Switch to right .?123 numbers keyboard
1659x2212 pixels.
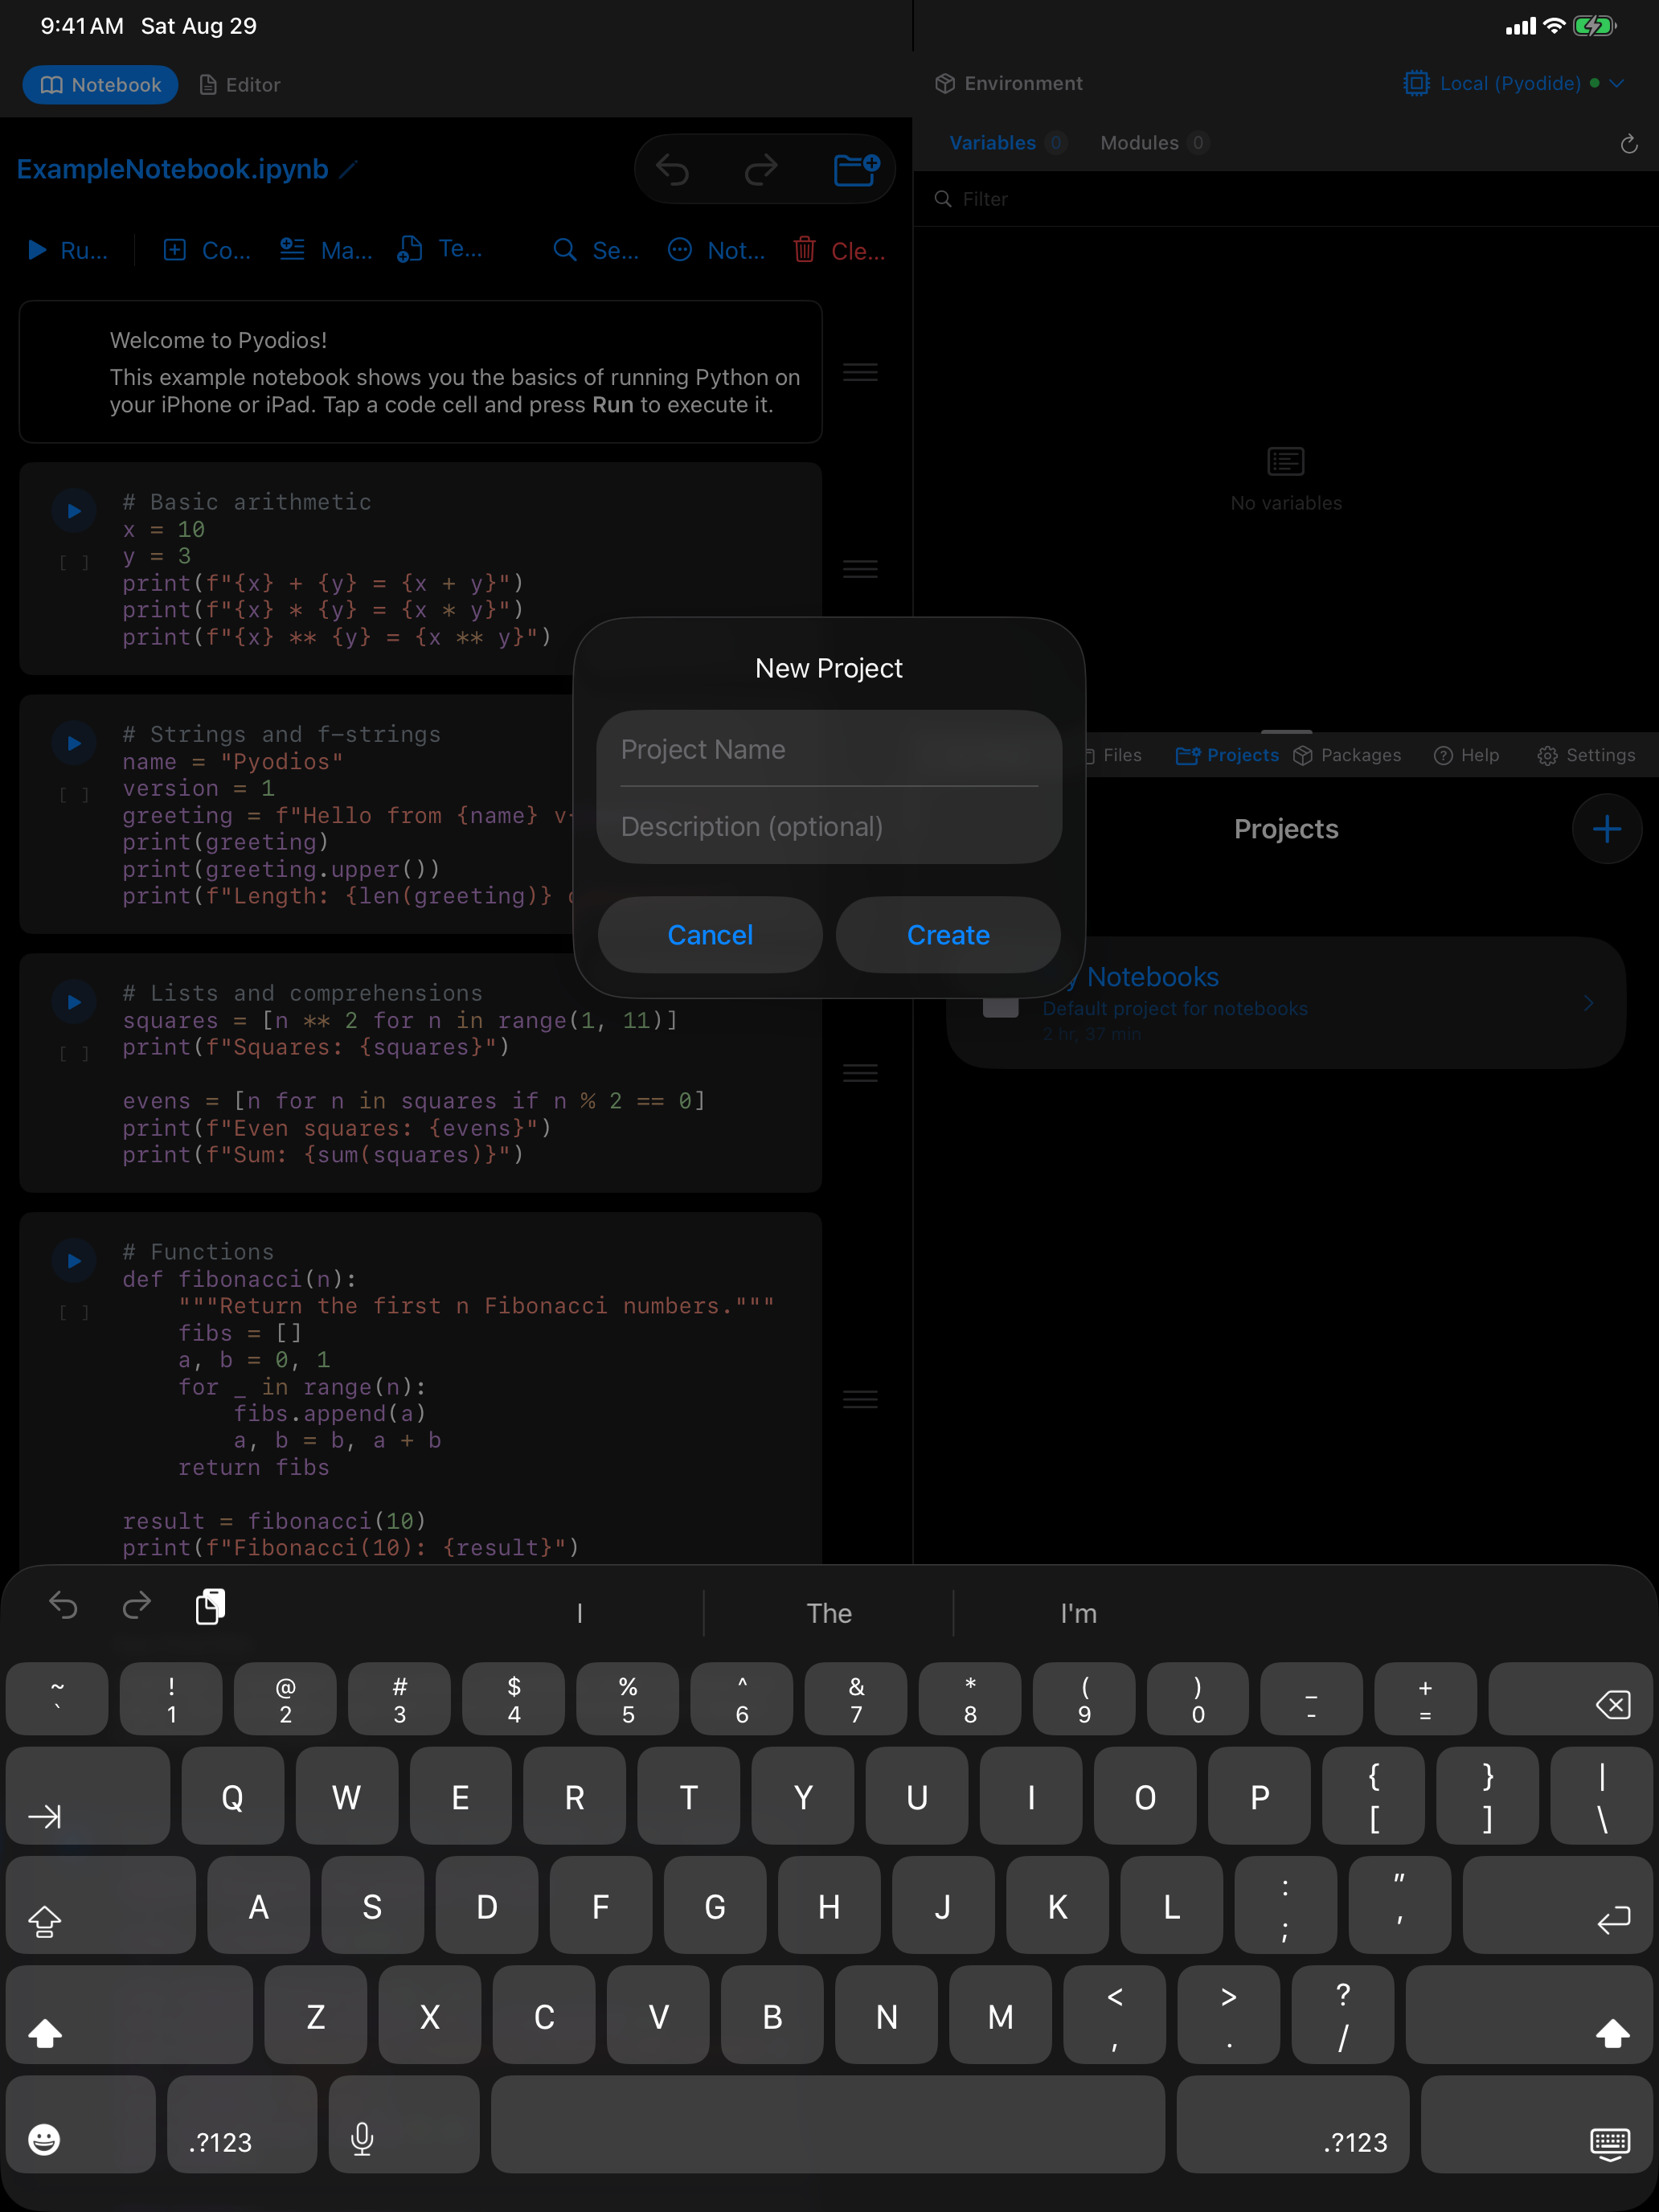point(1293,2125)
